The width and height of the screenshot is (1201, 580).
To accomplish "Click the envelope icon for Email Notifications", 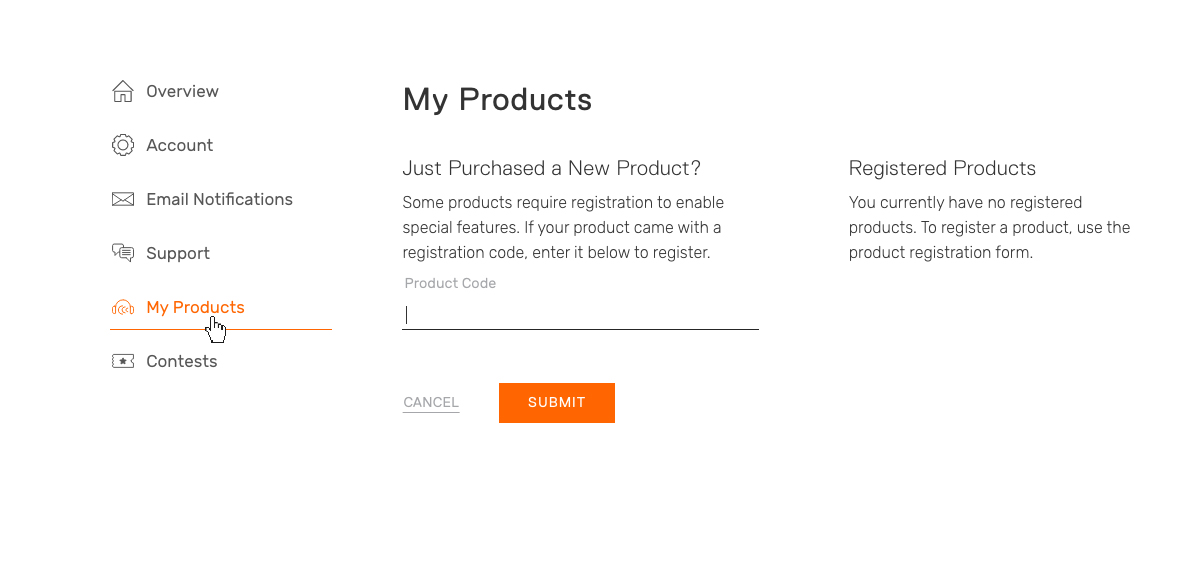I will tap(123, 199).
